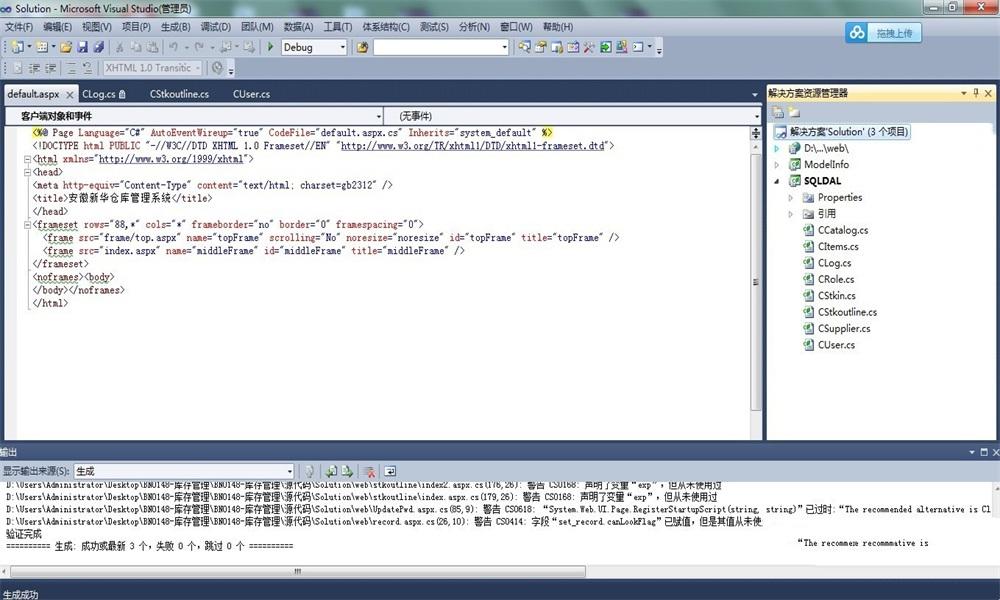The height and width of the screenshot is (600, 1000).
Task: Click the Show All Files icon in Solution Explorer
Action: [794, 112]
